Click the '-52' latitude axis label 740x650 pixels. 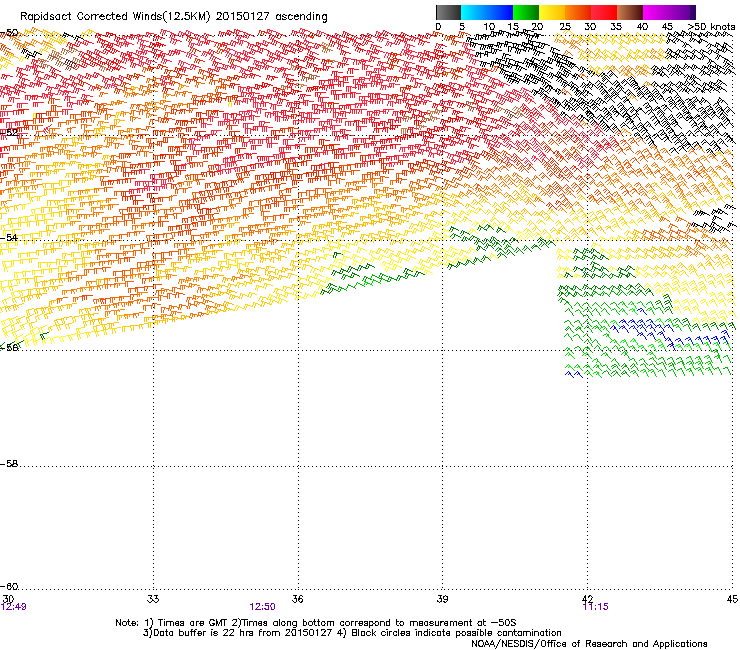[9, 133]
